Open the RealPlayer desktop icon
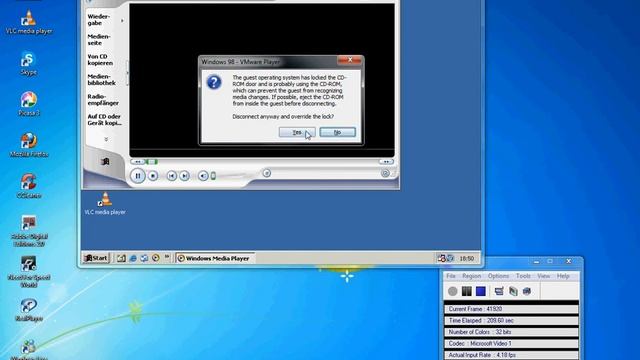This screenshot has height=360, width=640. tap(29, 310)
